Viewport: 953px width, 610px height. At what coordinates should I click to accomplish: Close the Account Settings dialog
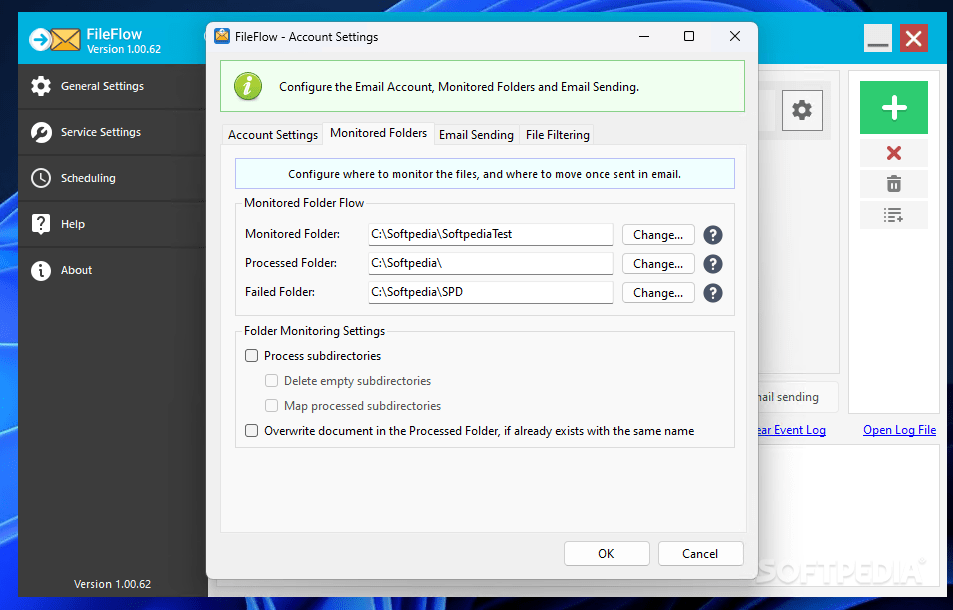click(735, 36)
